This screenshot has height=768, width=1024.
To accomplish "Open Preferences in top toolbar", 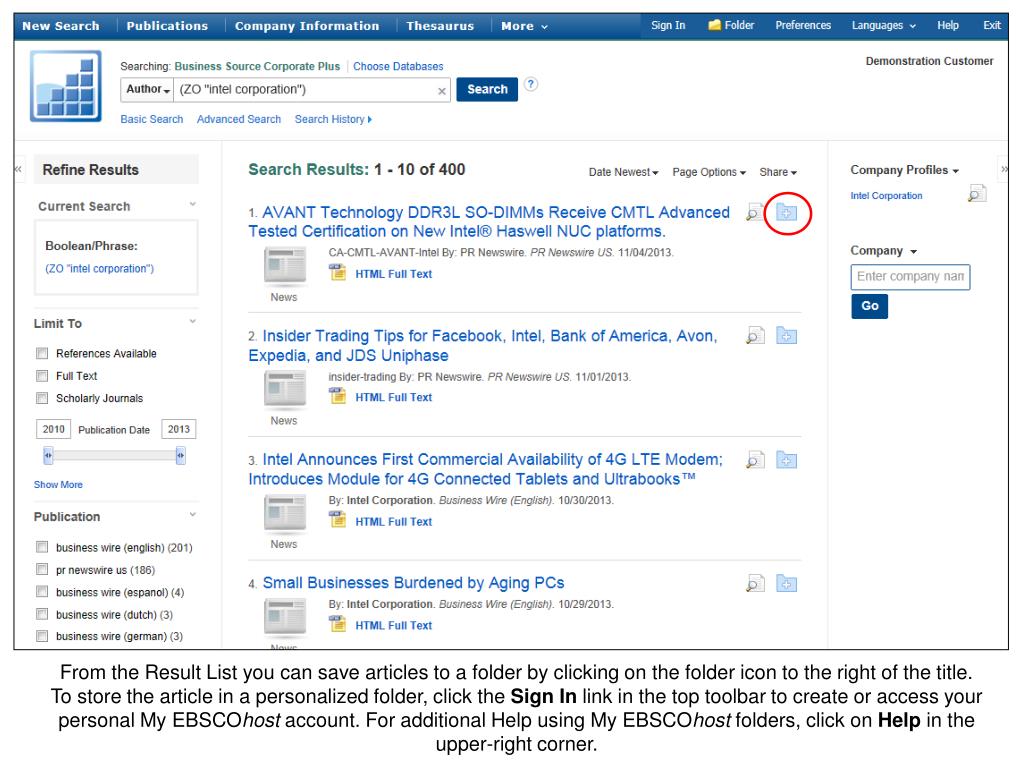I will pos(803,25).
